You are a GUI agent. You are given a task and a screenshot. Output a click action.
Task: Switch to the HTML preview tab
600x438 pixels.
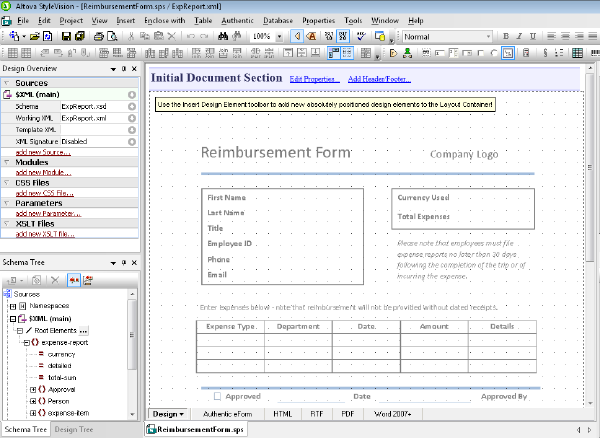click(282, 413)
